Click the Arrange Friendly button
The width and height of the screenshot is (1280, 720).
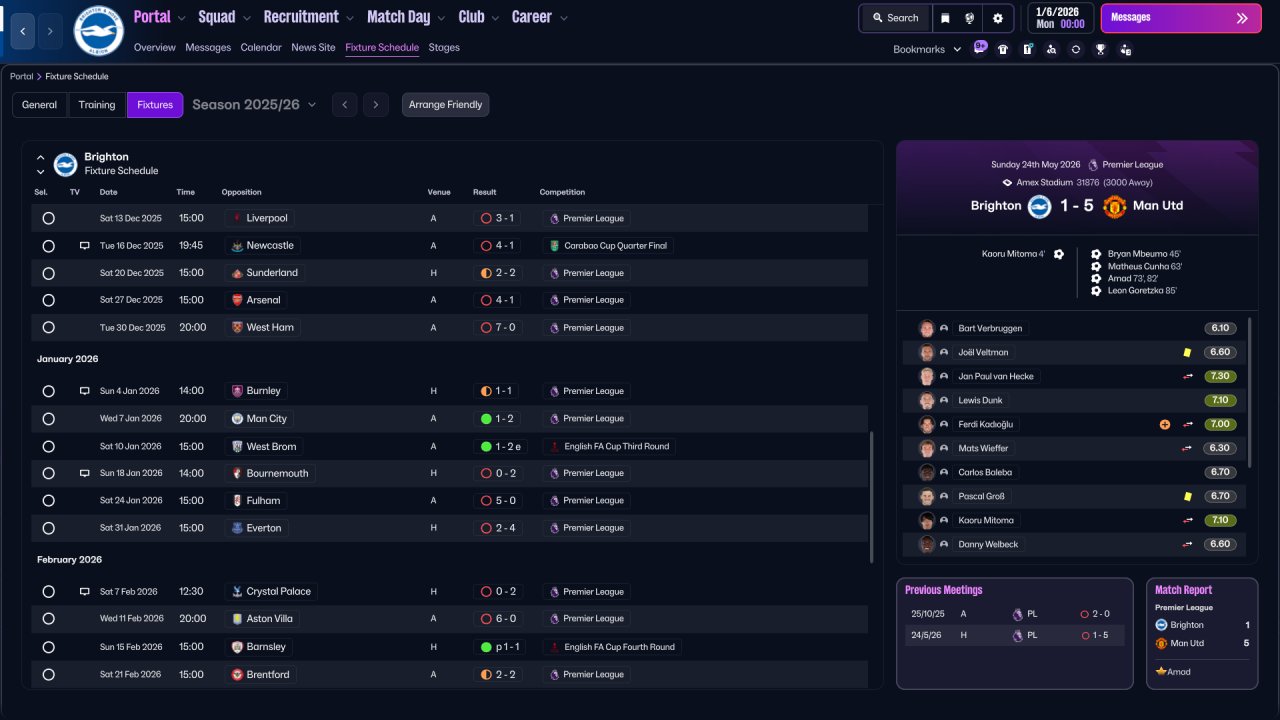click(x=446, y=105)
